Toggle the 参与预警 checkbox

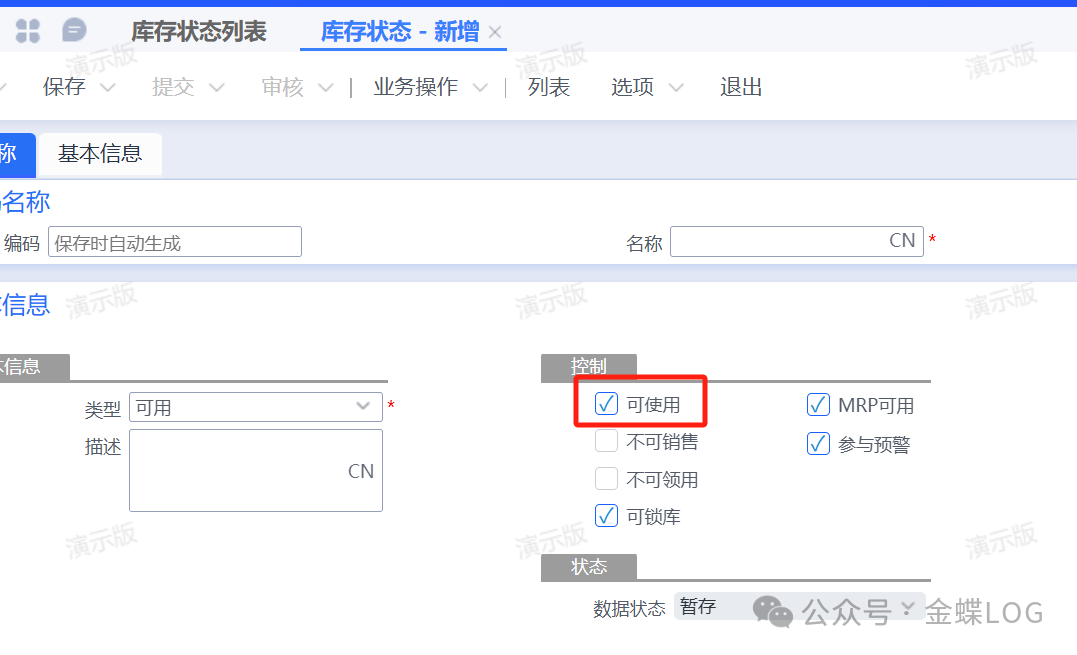[818, 444]
